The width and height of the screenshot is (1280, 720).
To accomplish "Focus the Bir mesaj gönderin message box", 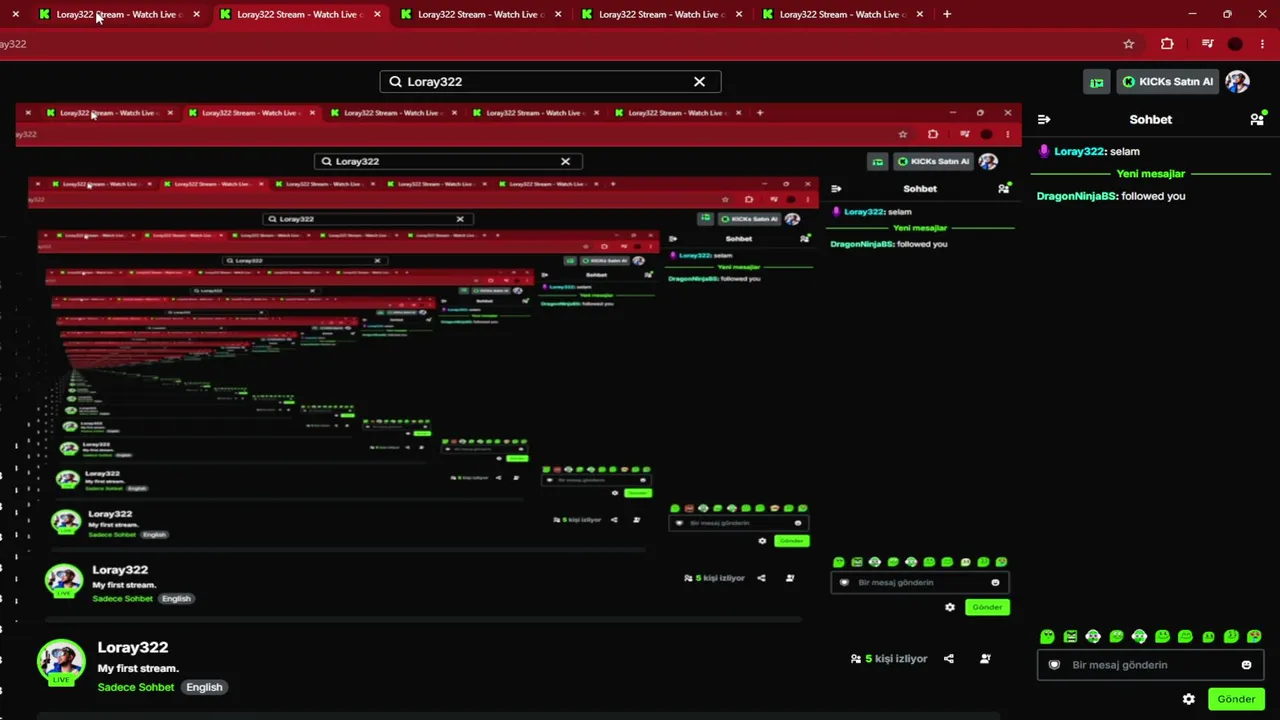I will 1151,665.
